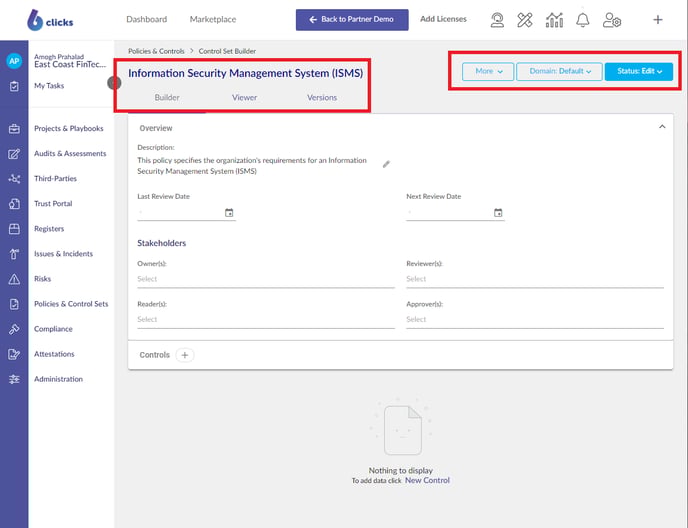Click the Risks warning triangle icon
688x528 pixels.
coord(14,279)
